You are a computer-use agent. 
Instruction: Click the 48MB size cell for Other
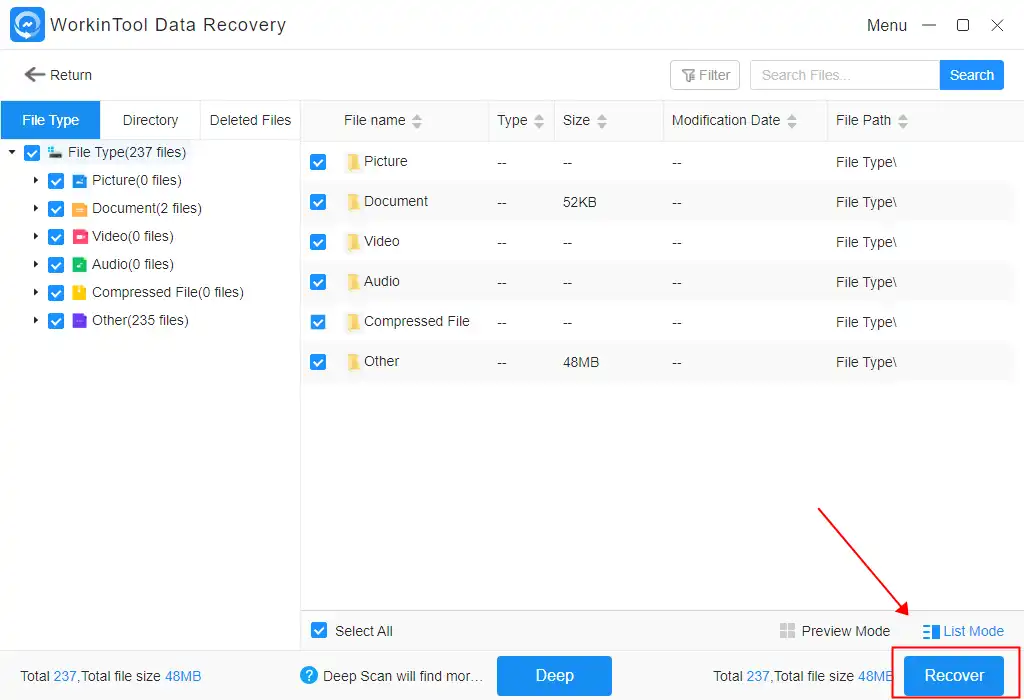[x=581, y=362]
